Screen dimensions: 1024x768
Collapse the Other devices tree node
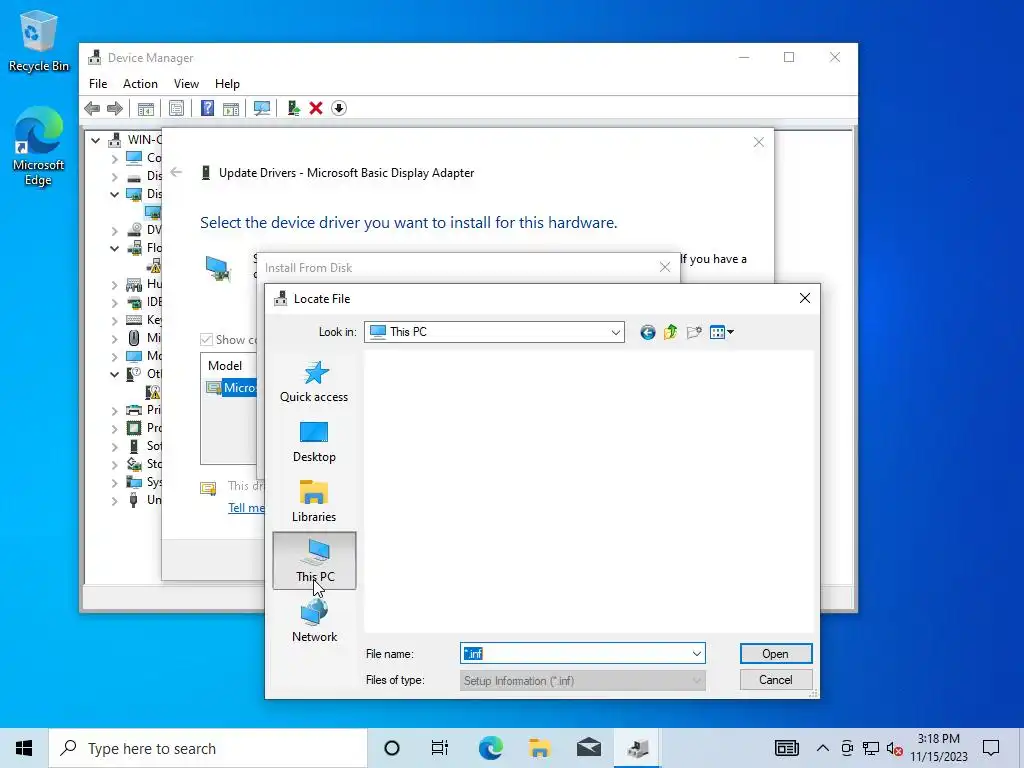114,374
